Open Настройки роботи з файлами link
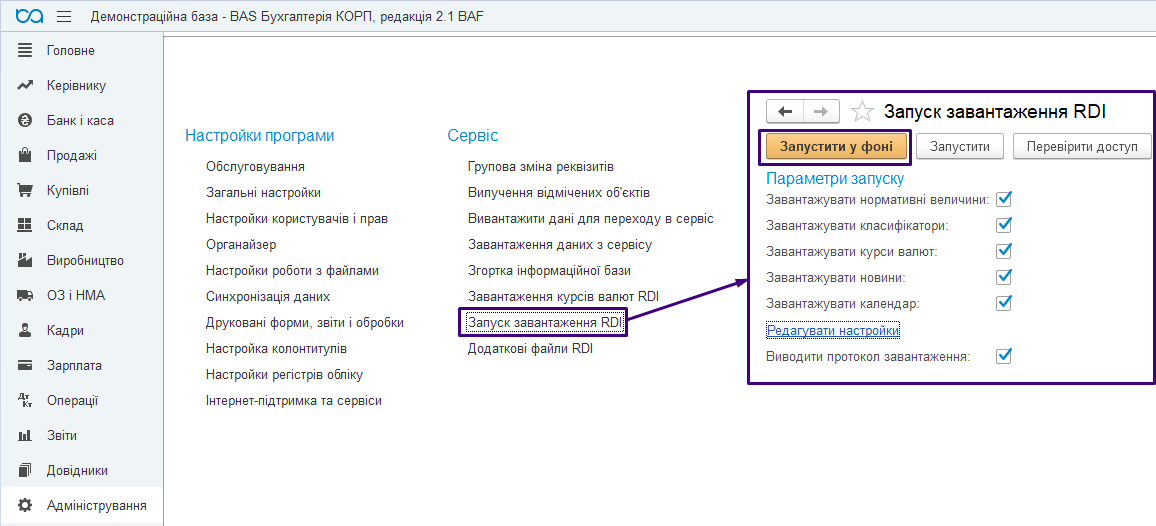The width and height of the screenshot is (1156, 526). (292, 271)
